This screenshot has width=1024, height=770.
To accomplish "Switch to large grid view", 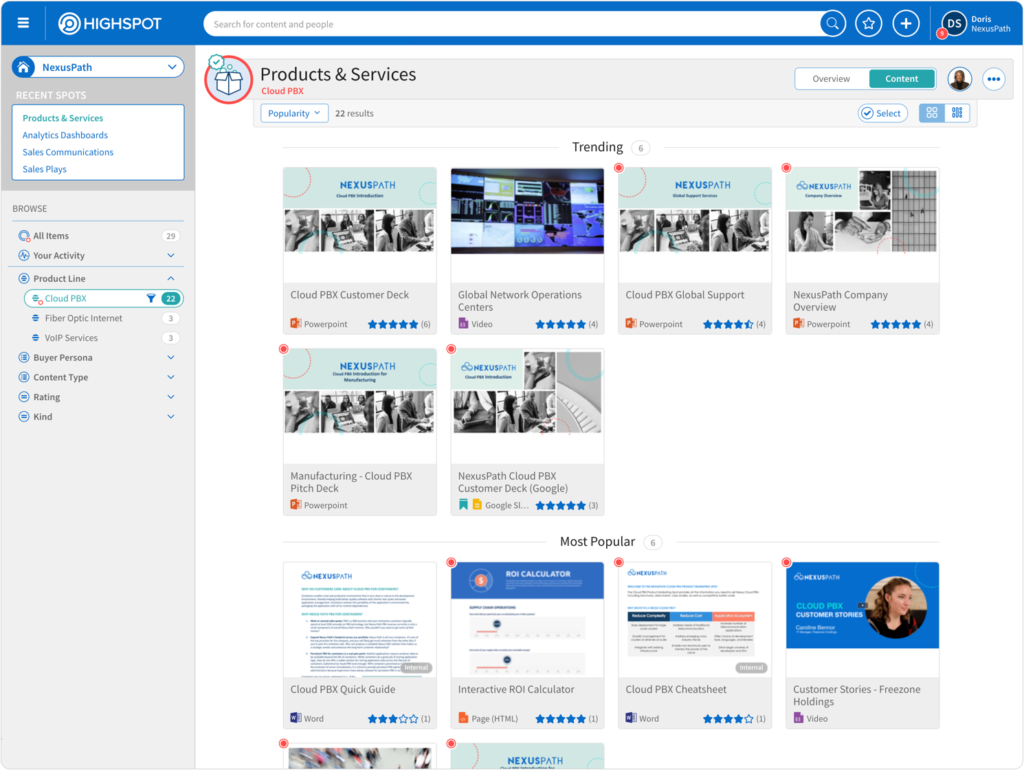I will pos(932,113).
